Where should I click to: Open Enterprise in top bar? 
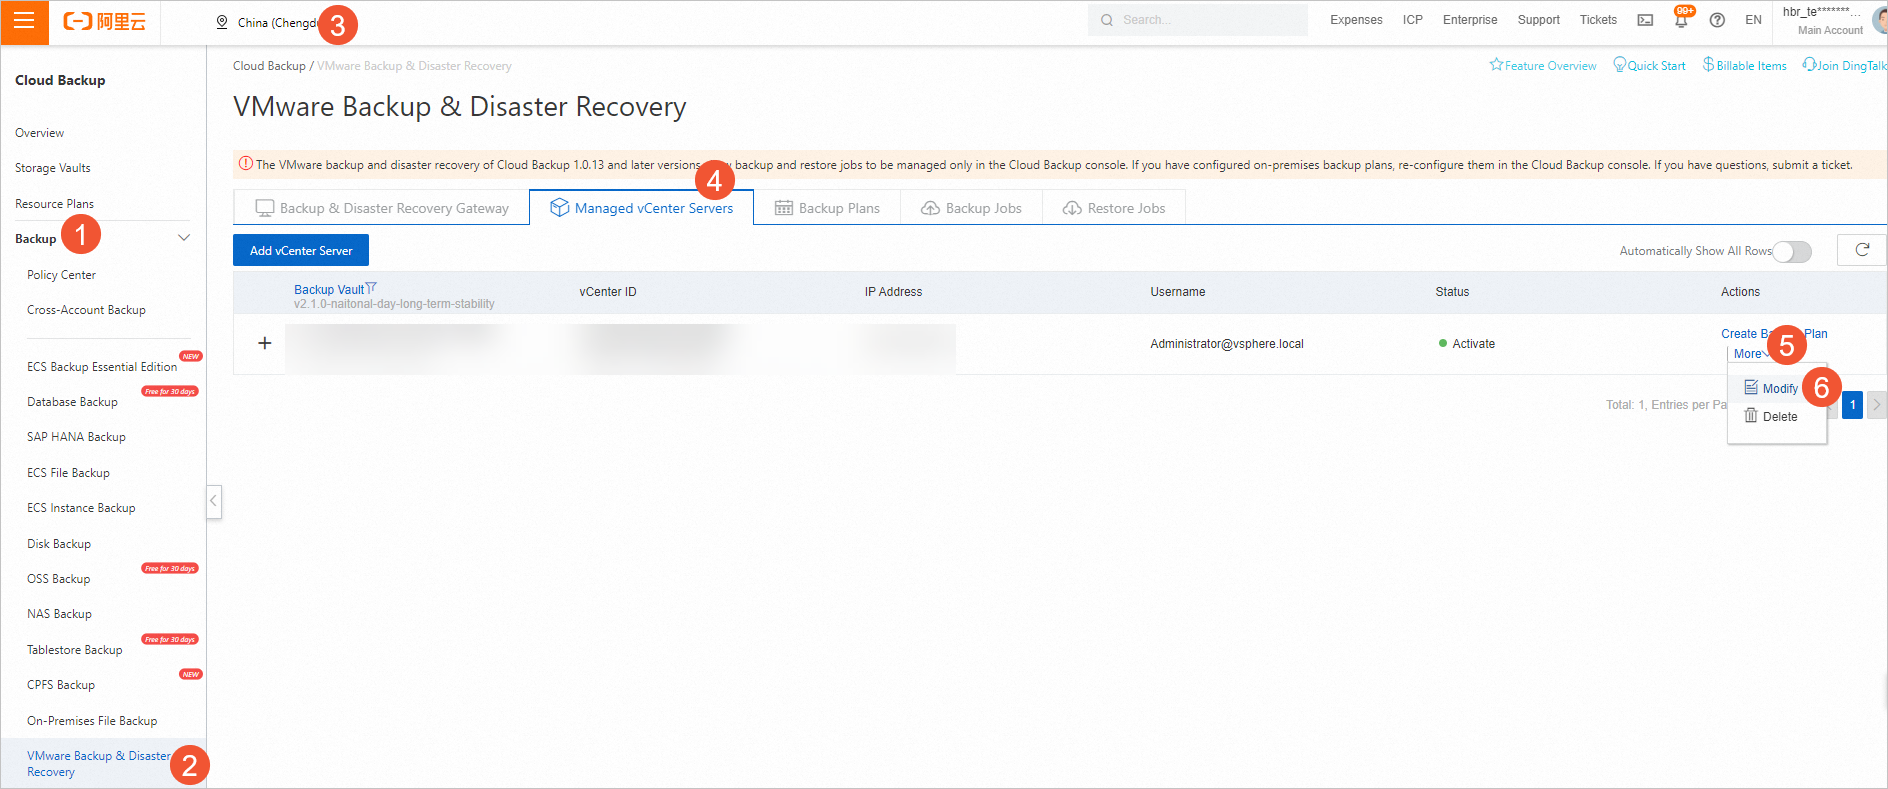point(1470,20)
